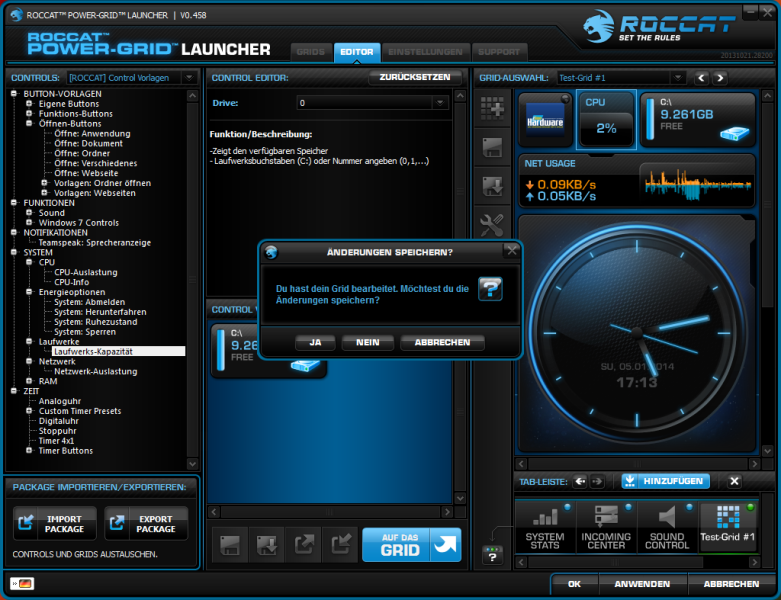
Task: Click OK at the bottom of the window
Action: pyautogui.click(x=574, y=584)
